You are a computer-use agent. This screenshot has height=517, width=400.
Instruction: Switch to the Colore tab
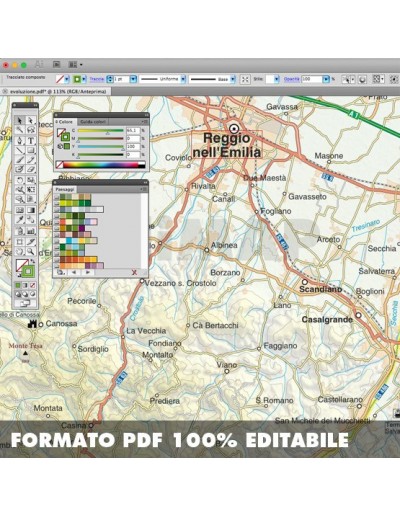[65, 122]
